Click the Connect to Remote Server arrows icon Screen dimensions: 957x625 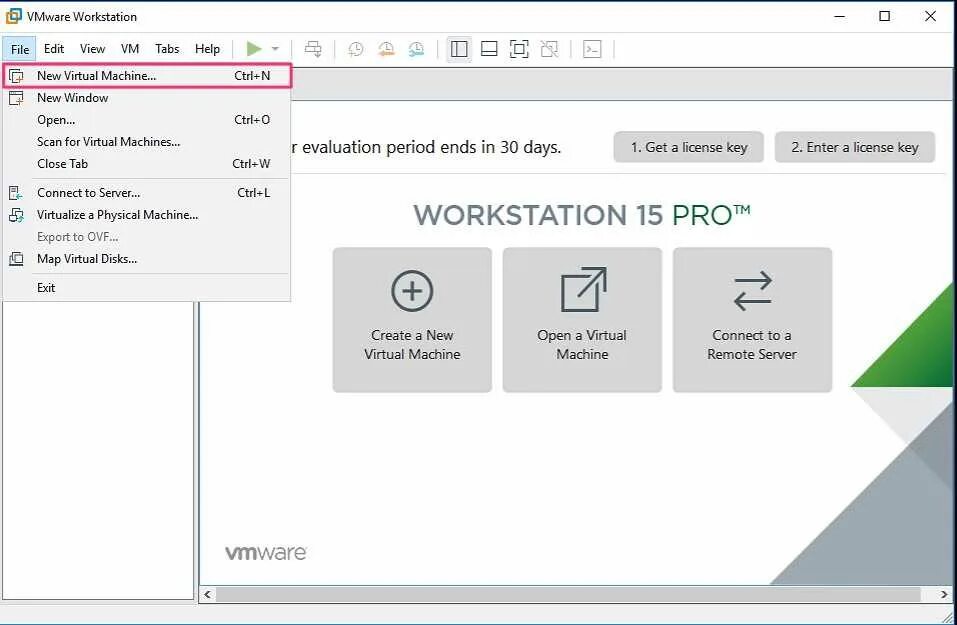pyautogui.click(x=753, y=291)
